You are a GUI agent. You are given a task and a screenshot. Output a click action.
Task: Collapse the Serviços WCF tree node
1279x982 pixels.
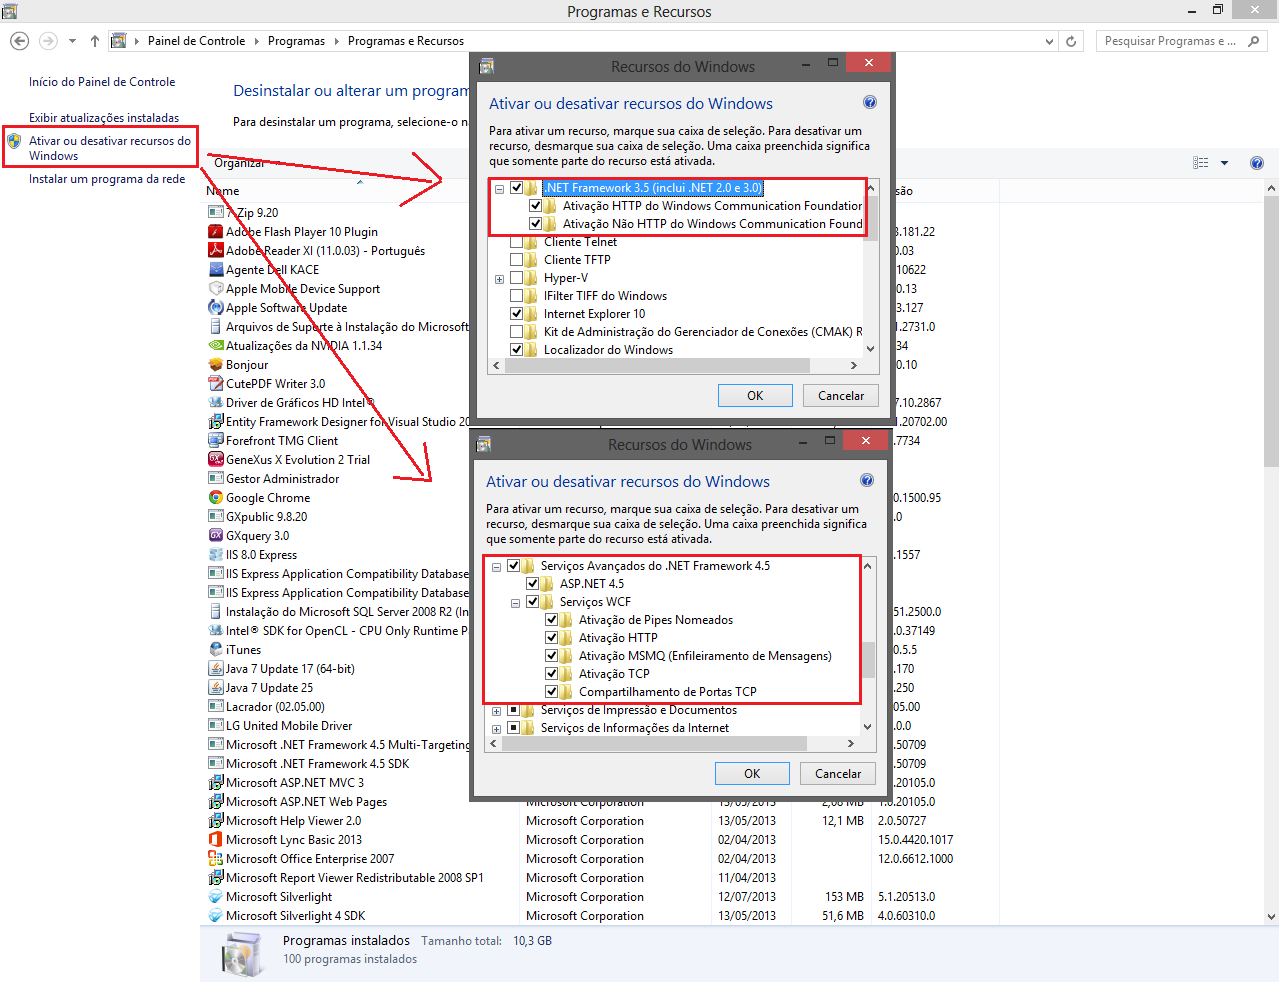tap(515, 603)
